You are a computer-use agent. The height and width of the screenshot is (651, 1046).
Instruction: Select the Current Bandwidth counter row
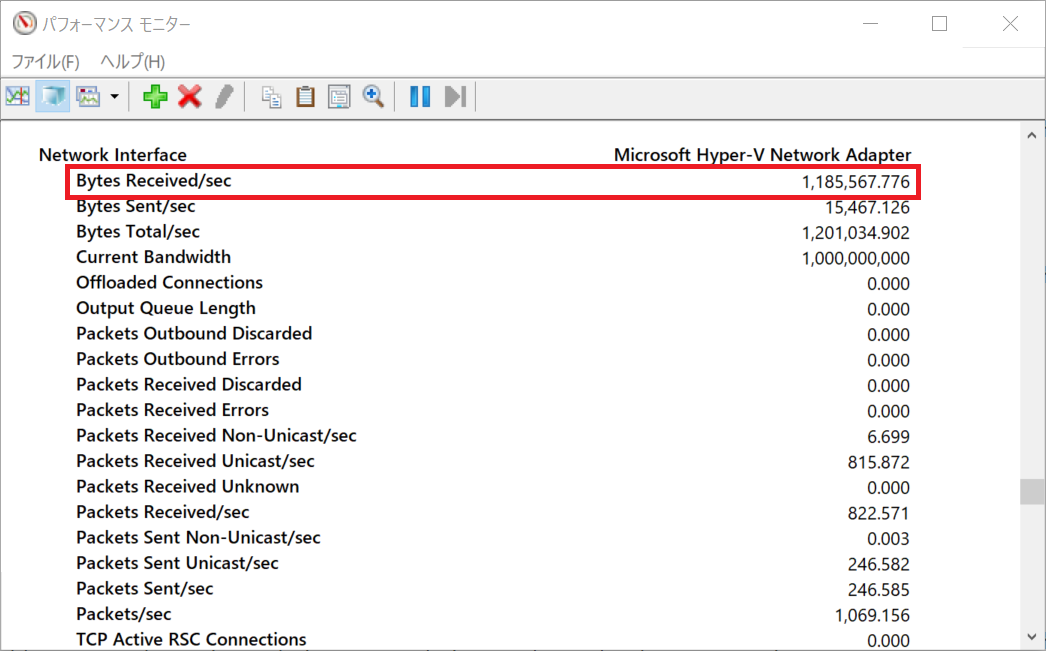pos(153,257)
